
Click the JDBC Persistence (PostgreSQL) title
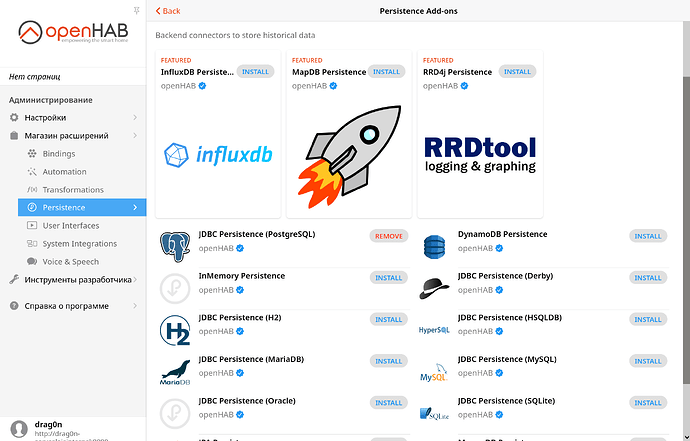(257, 234)
